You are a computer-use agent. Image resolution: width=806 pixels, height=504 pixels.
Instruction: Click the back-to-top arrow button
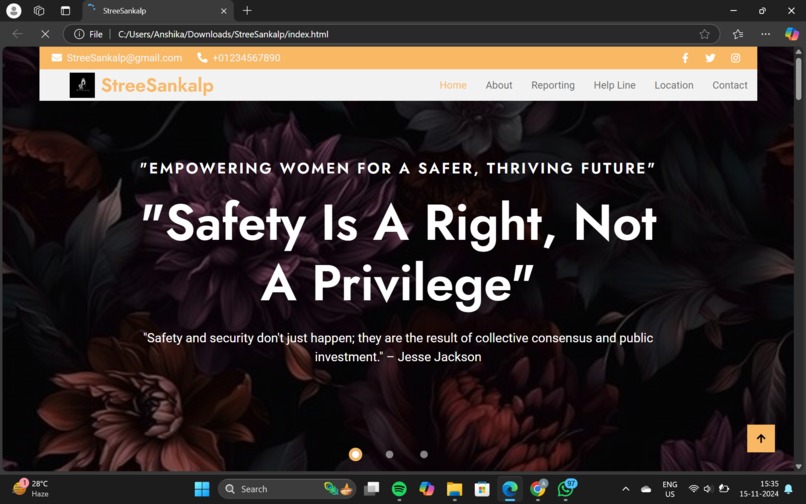tap(761, 438)
